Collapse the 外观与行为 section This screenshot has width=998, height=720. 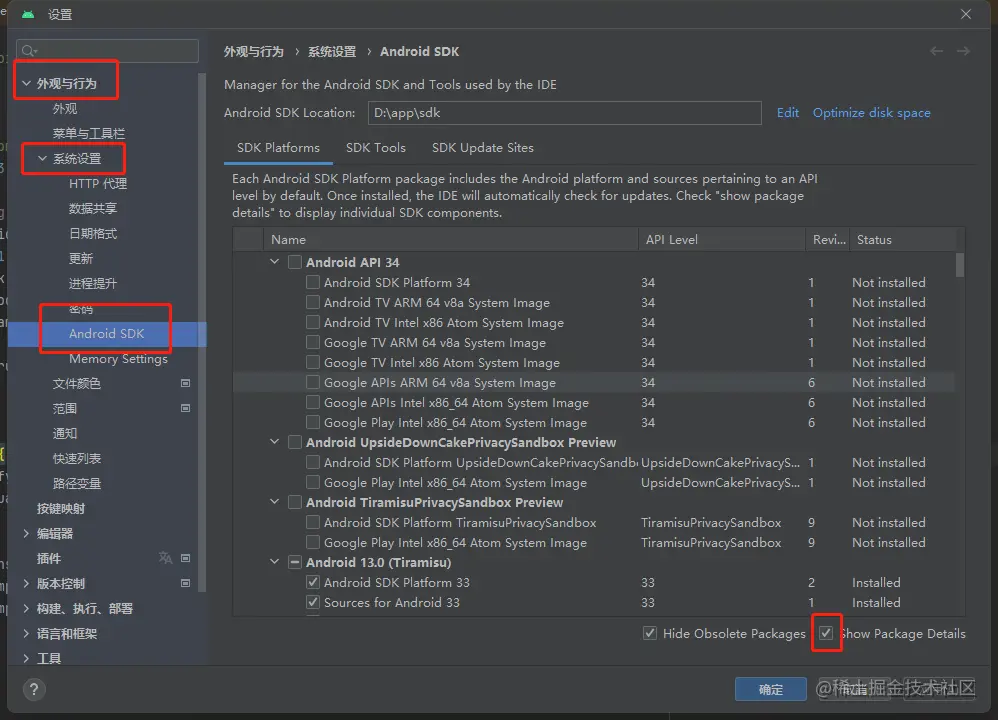[26, 83]
